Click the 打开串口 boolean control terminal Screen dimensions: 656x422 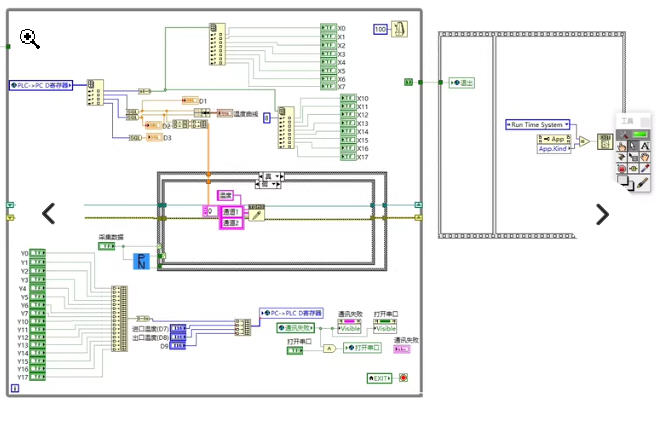coord(295,350)
